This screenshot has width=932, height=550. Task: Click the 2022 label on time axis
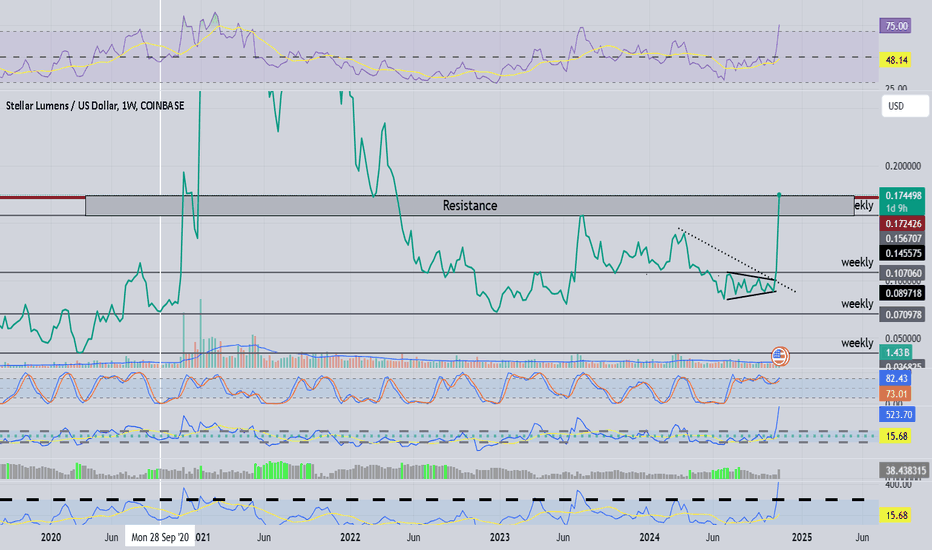(350, 538)
